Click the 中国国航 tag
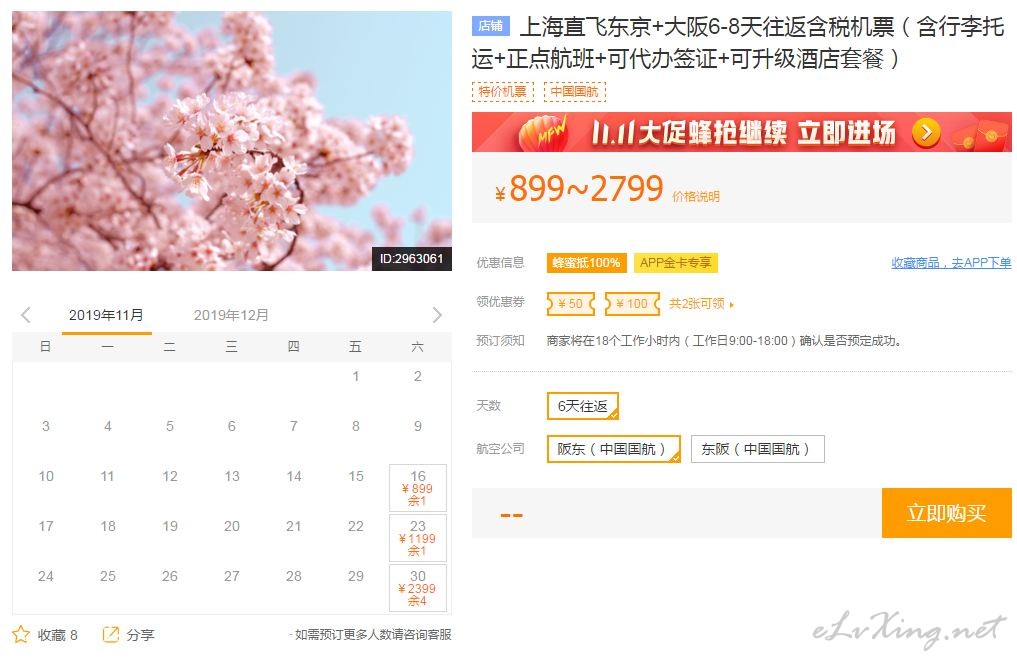Image resolution: width=1017 pixels, height=663 pixels. [x=575, y=91]
